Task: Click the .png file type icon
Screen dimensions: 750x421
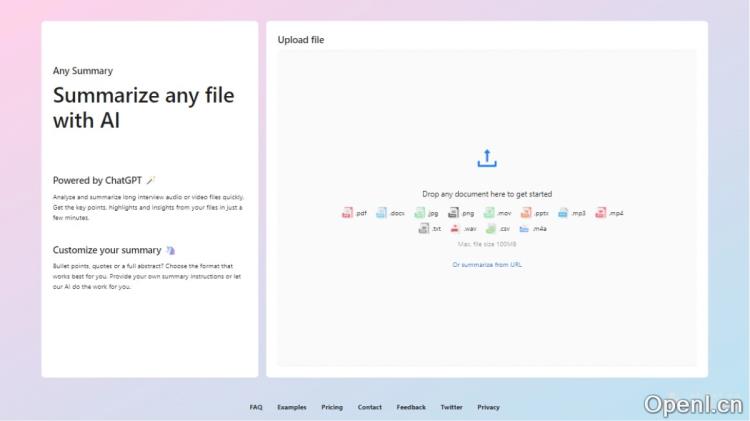Action: [x=453, y=213]
